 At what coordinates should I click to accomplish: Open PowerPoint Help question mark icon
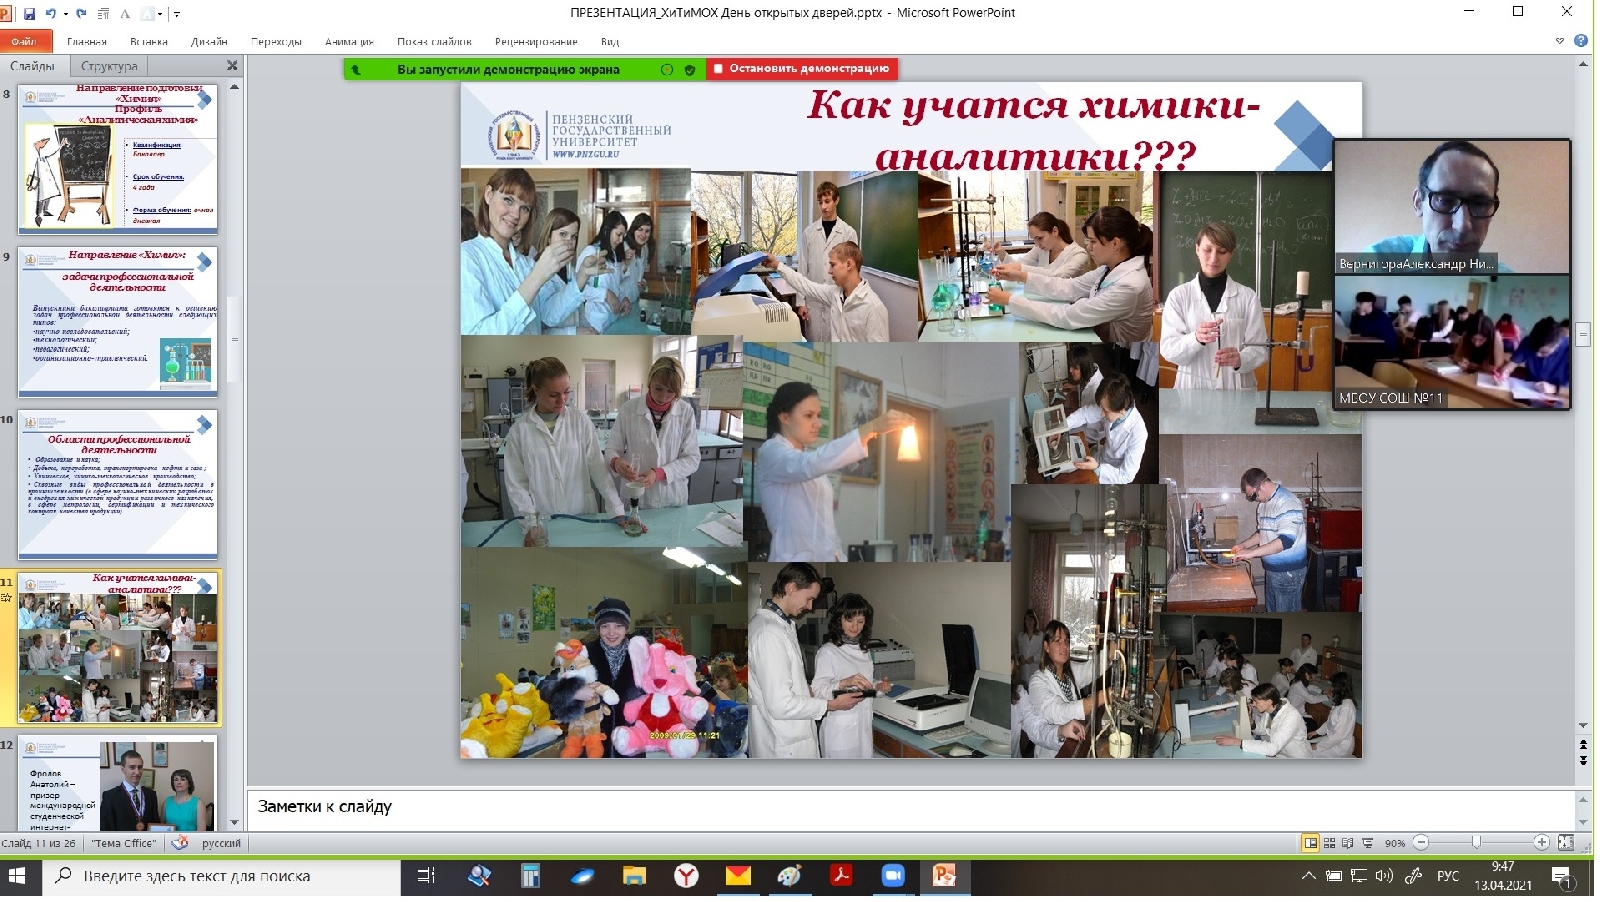pos(1581,41)
